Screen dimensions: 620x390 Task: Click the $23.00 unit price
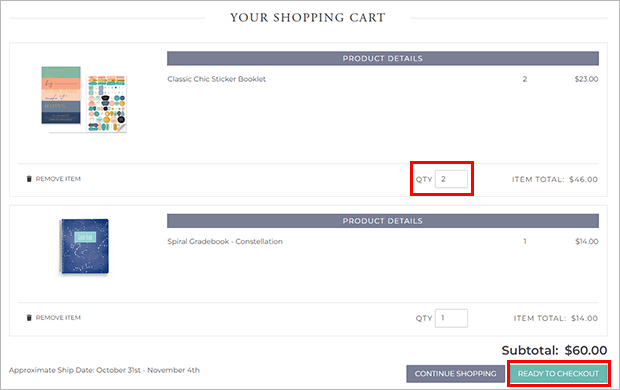tap(586, 79)
